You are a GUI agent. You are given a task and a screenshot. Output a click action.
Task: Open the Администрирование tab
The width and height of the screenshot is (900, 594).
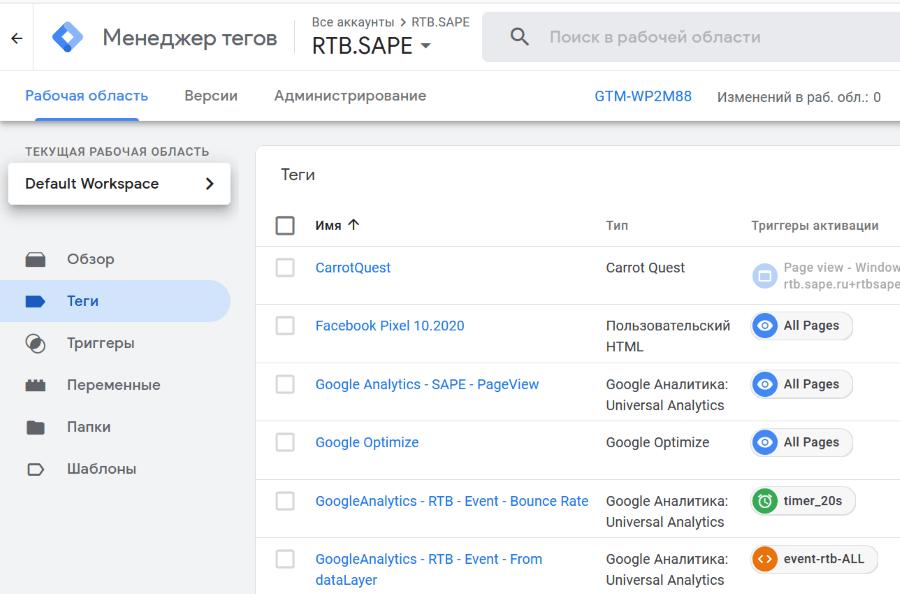[x=350, y=96]
